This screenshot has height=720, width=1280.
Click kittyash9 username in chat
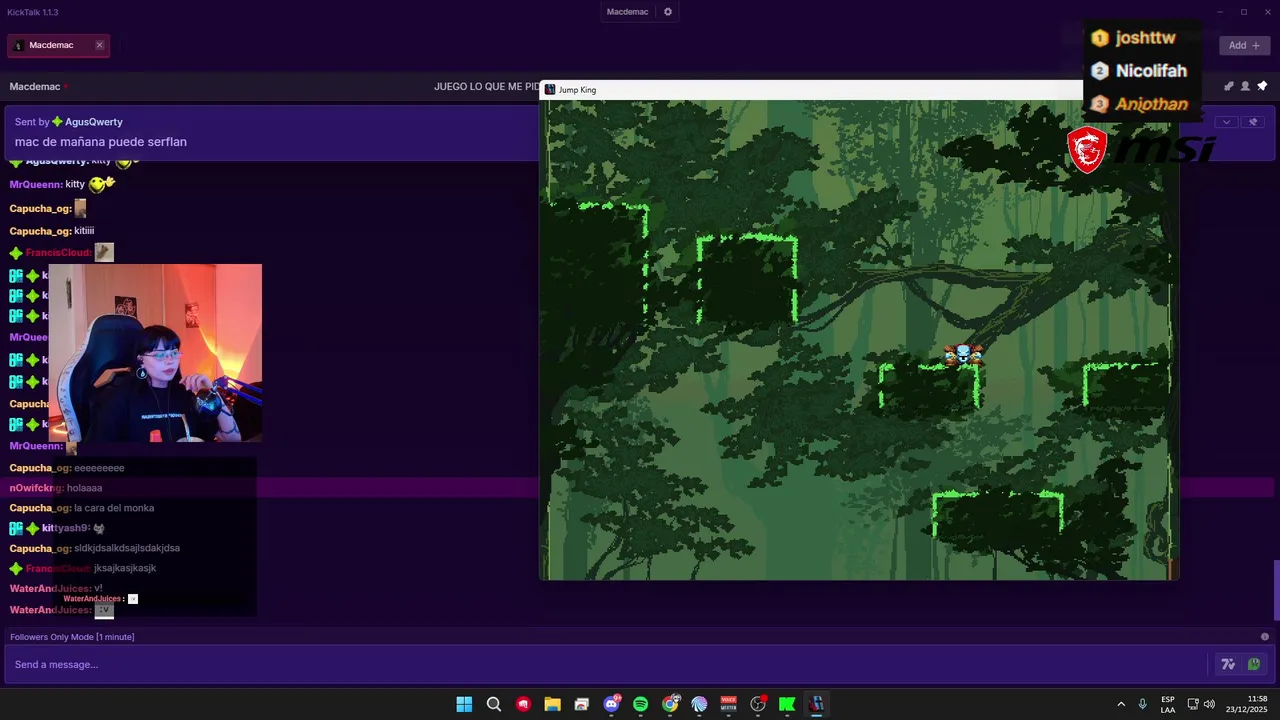66,528
